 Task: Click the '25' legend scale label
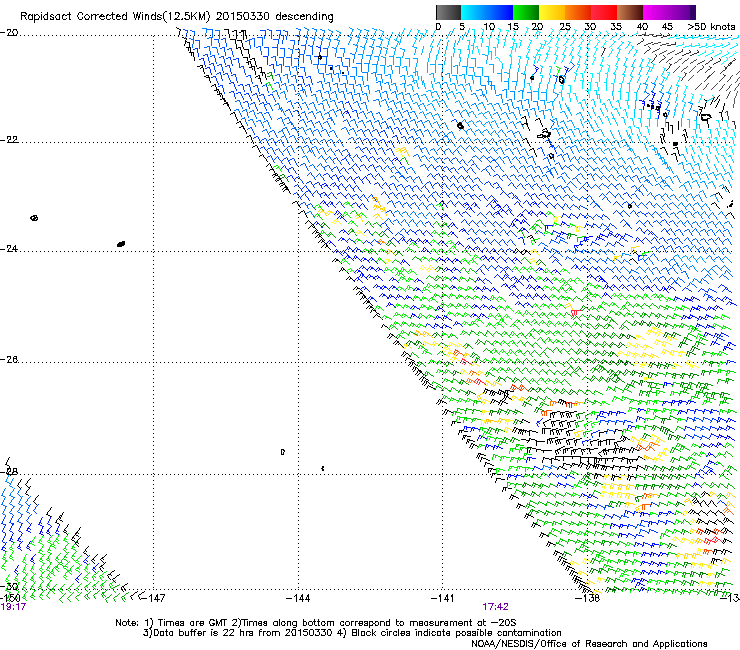point(565,27)
